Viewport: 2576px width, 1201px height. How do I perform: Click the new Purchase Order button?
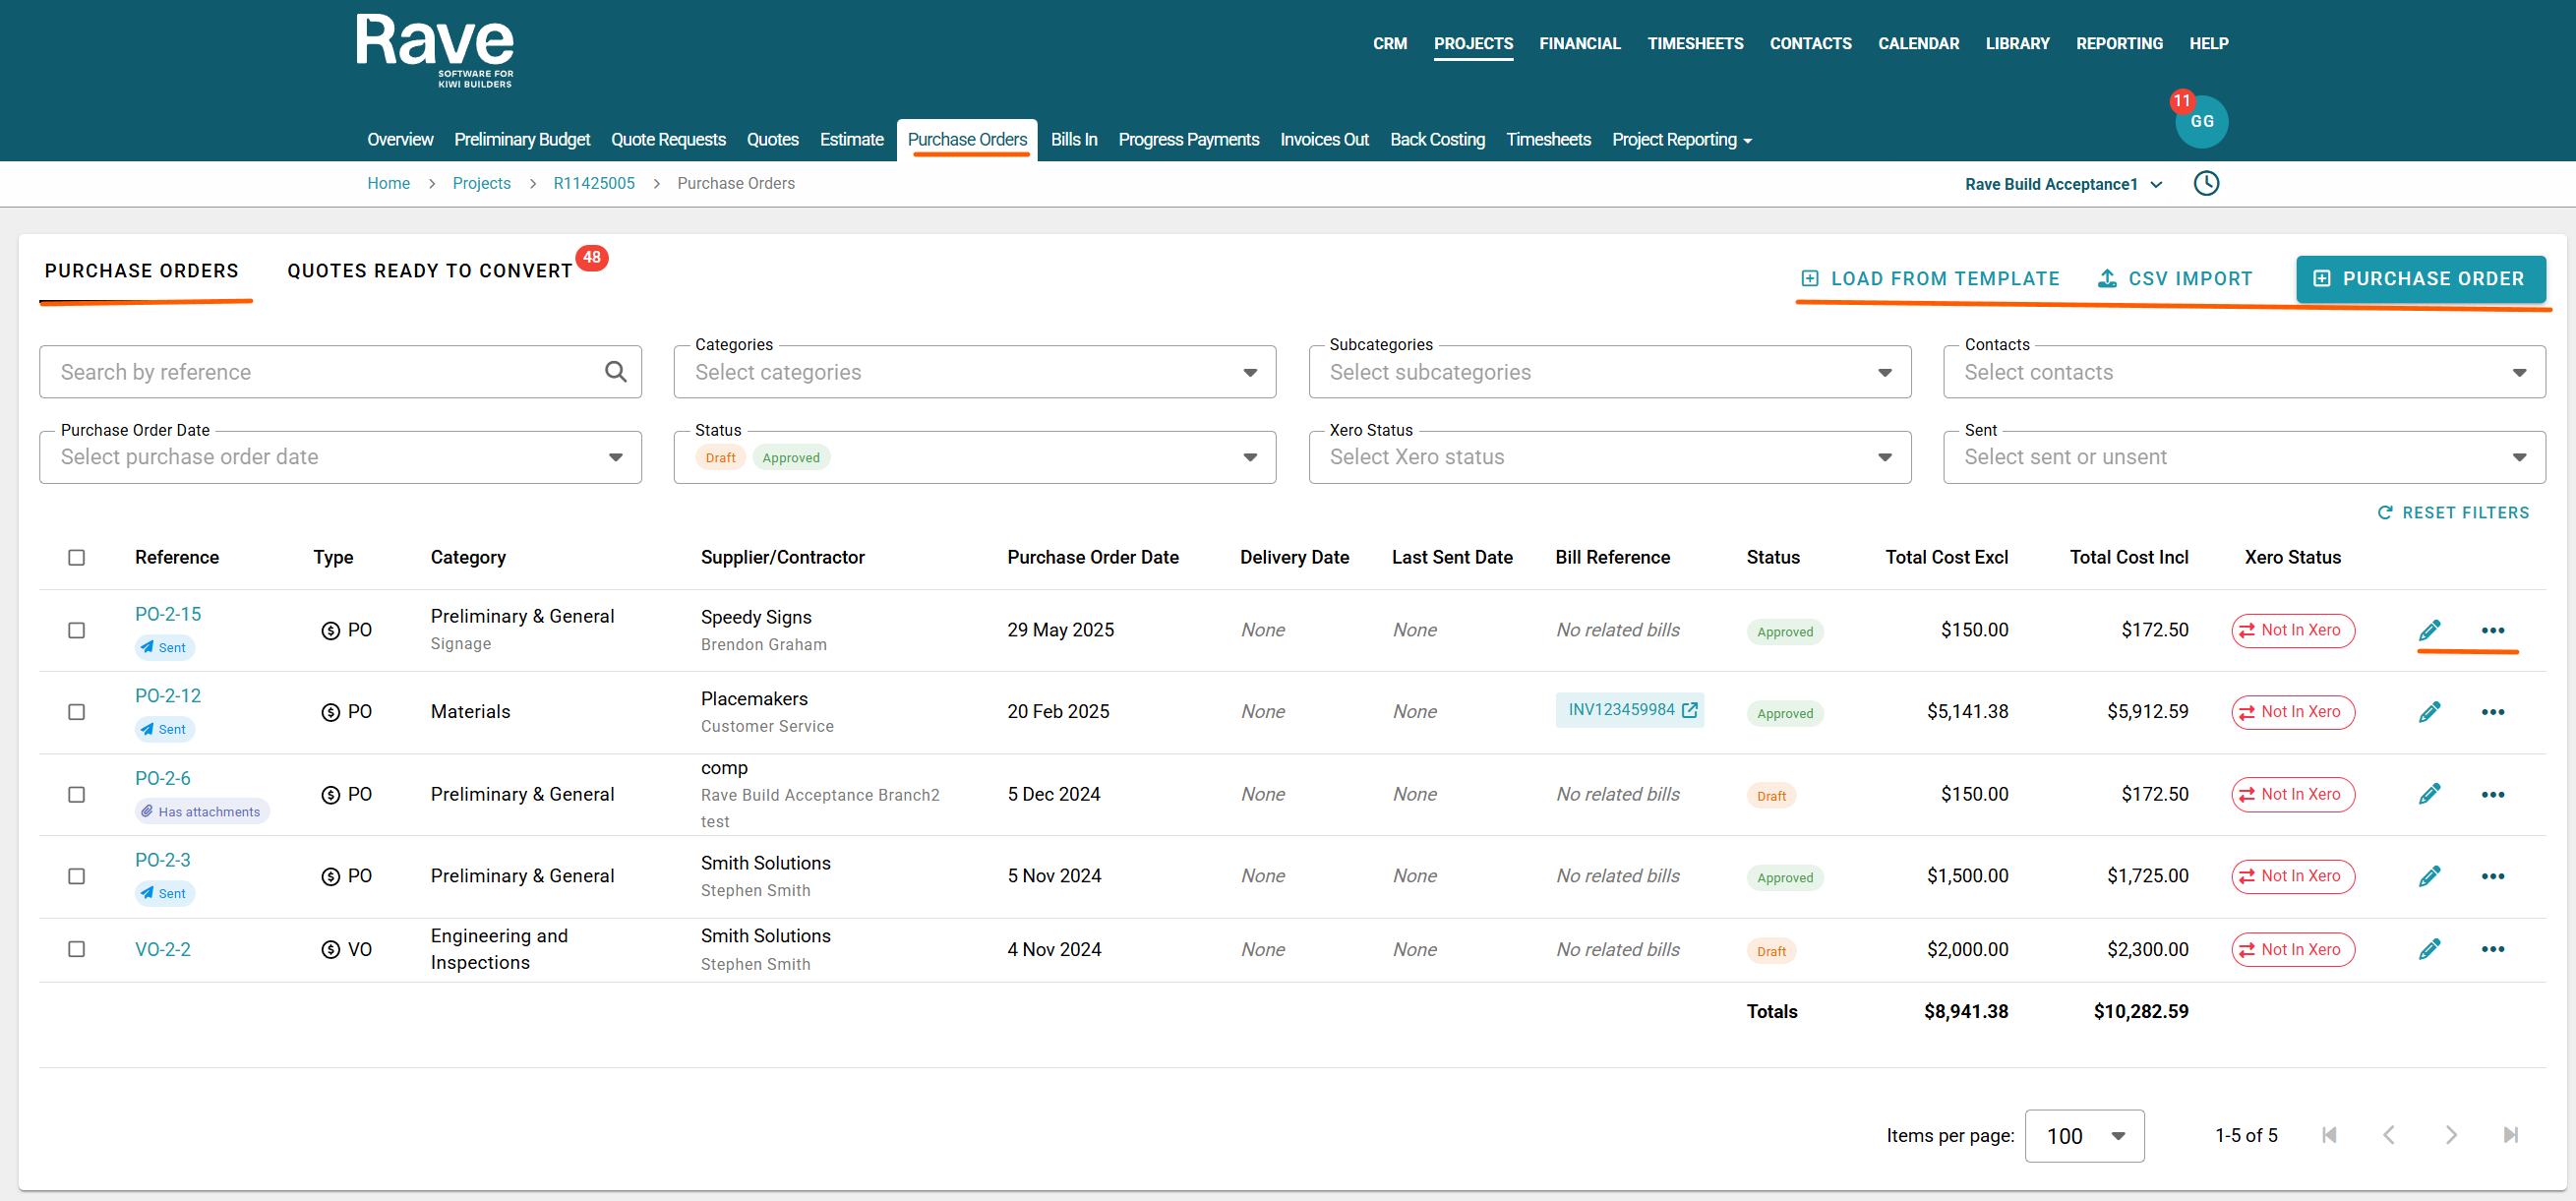2420,279
